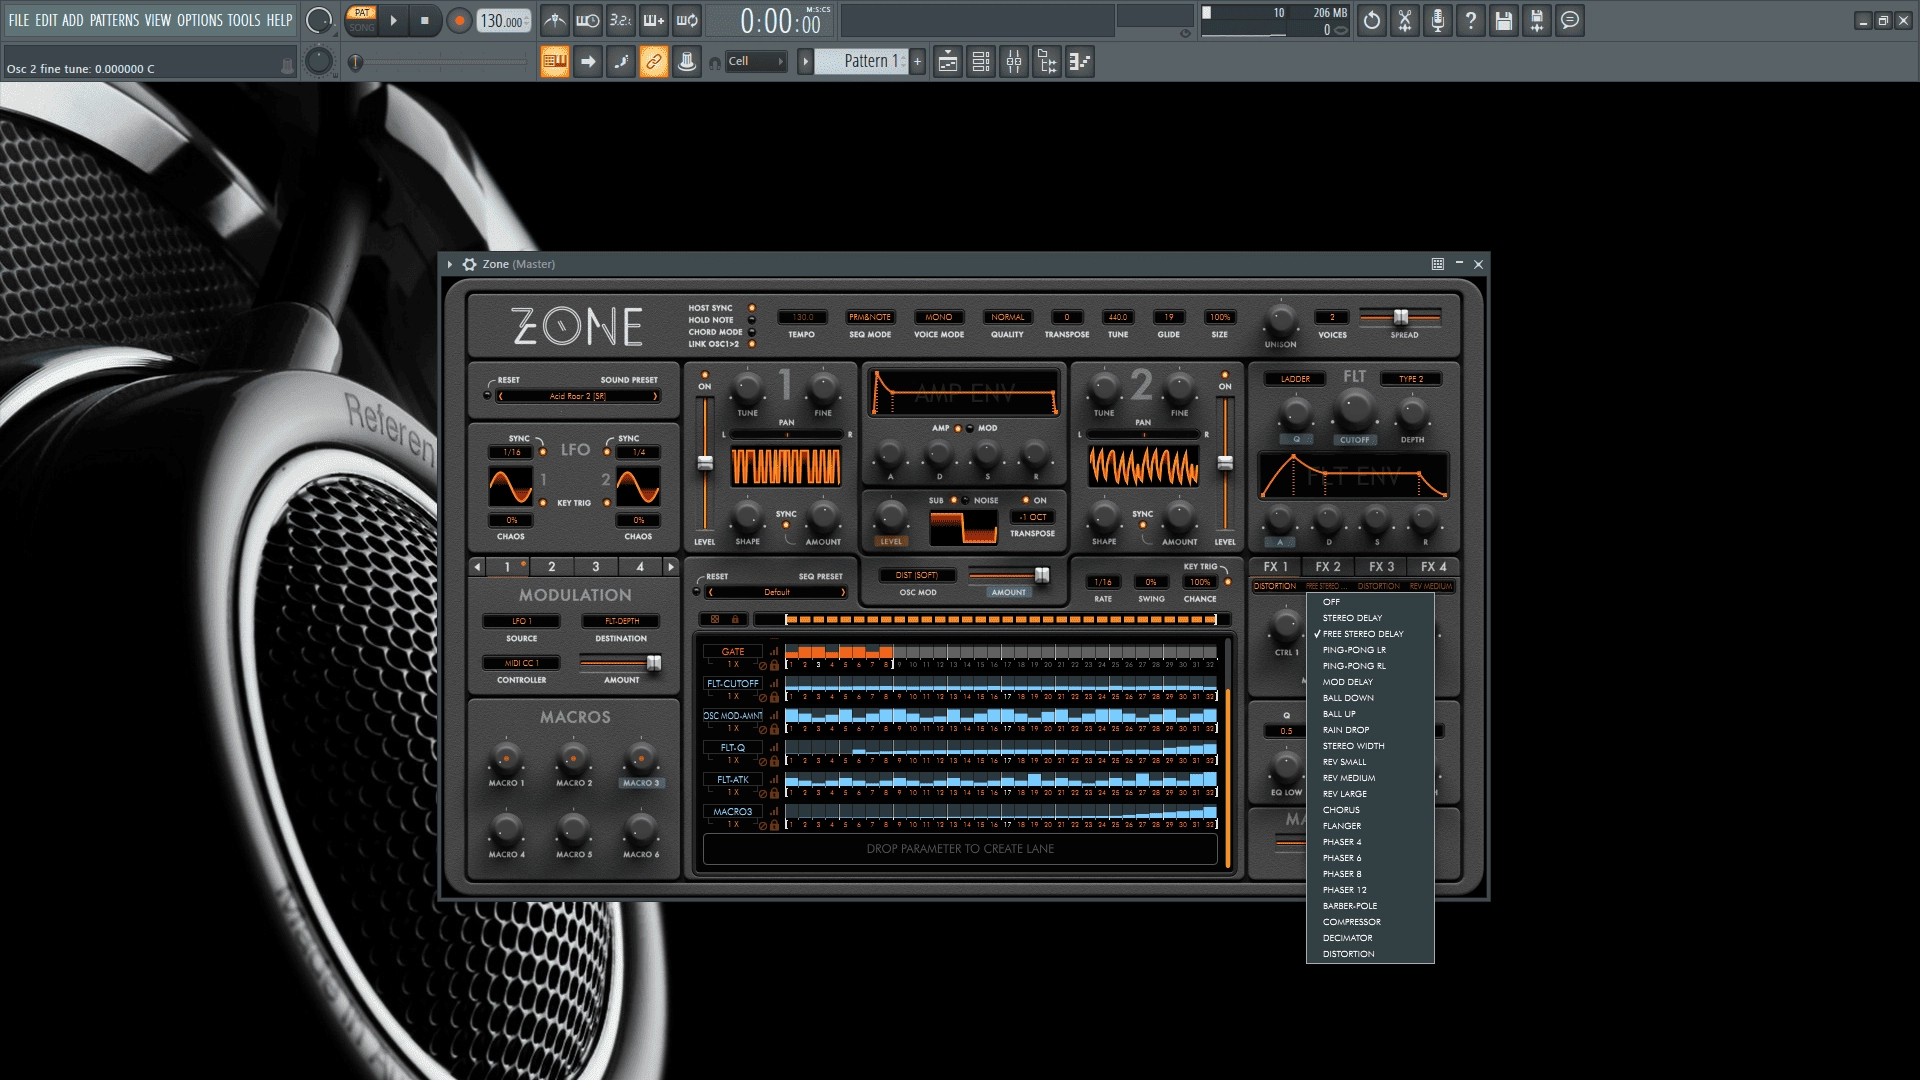Open the Mixer view icon
The width and height of the screenshot is (1920, 1080).
[x=1014, y=62]
